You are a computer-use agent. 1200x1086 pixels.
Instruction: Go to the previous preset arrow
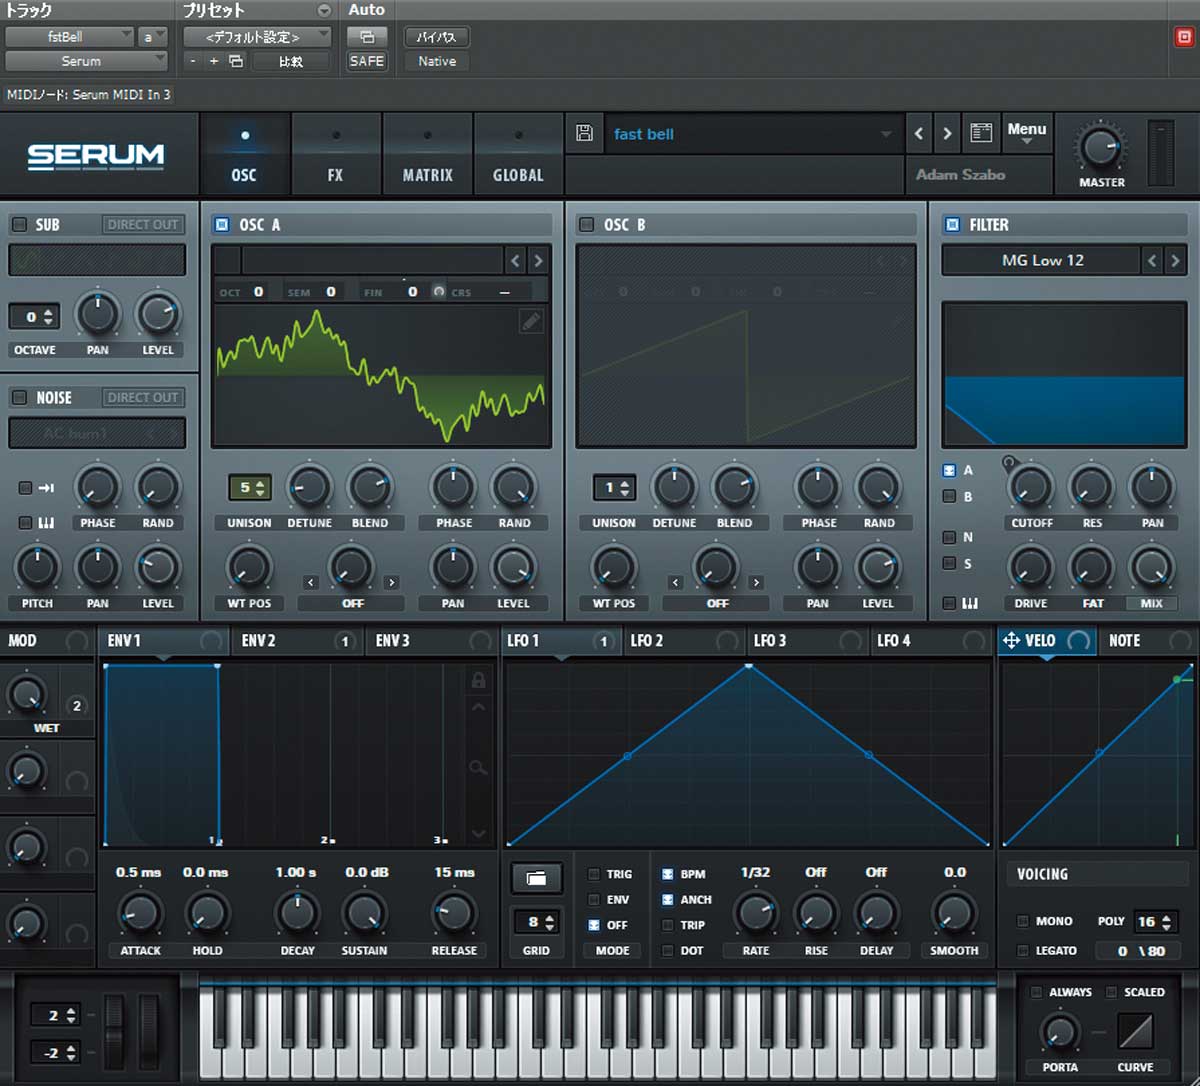point(919,133)
